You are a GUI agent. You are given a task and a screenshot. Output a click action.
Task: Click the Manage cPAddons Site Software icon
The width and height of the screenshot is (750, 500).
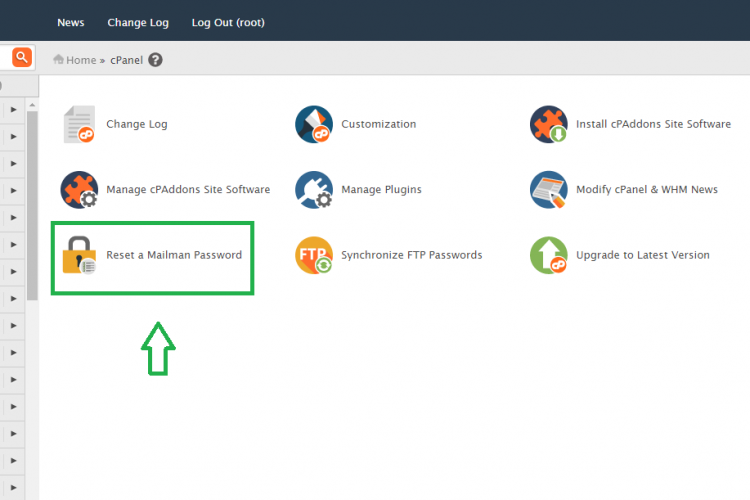(x=79, y=190)
